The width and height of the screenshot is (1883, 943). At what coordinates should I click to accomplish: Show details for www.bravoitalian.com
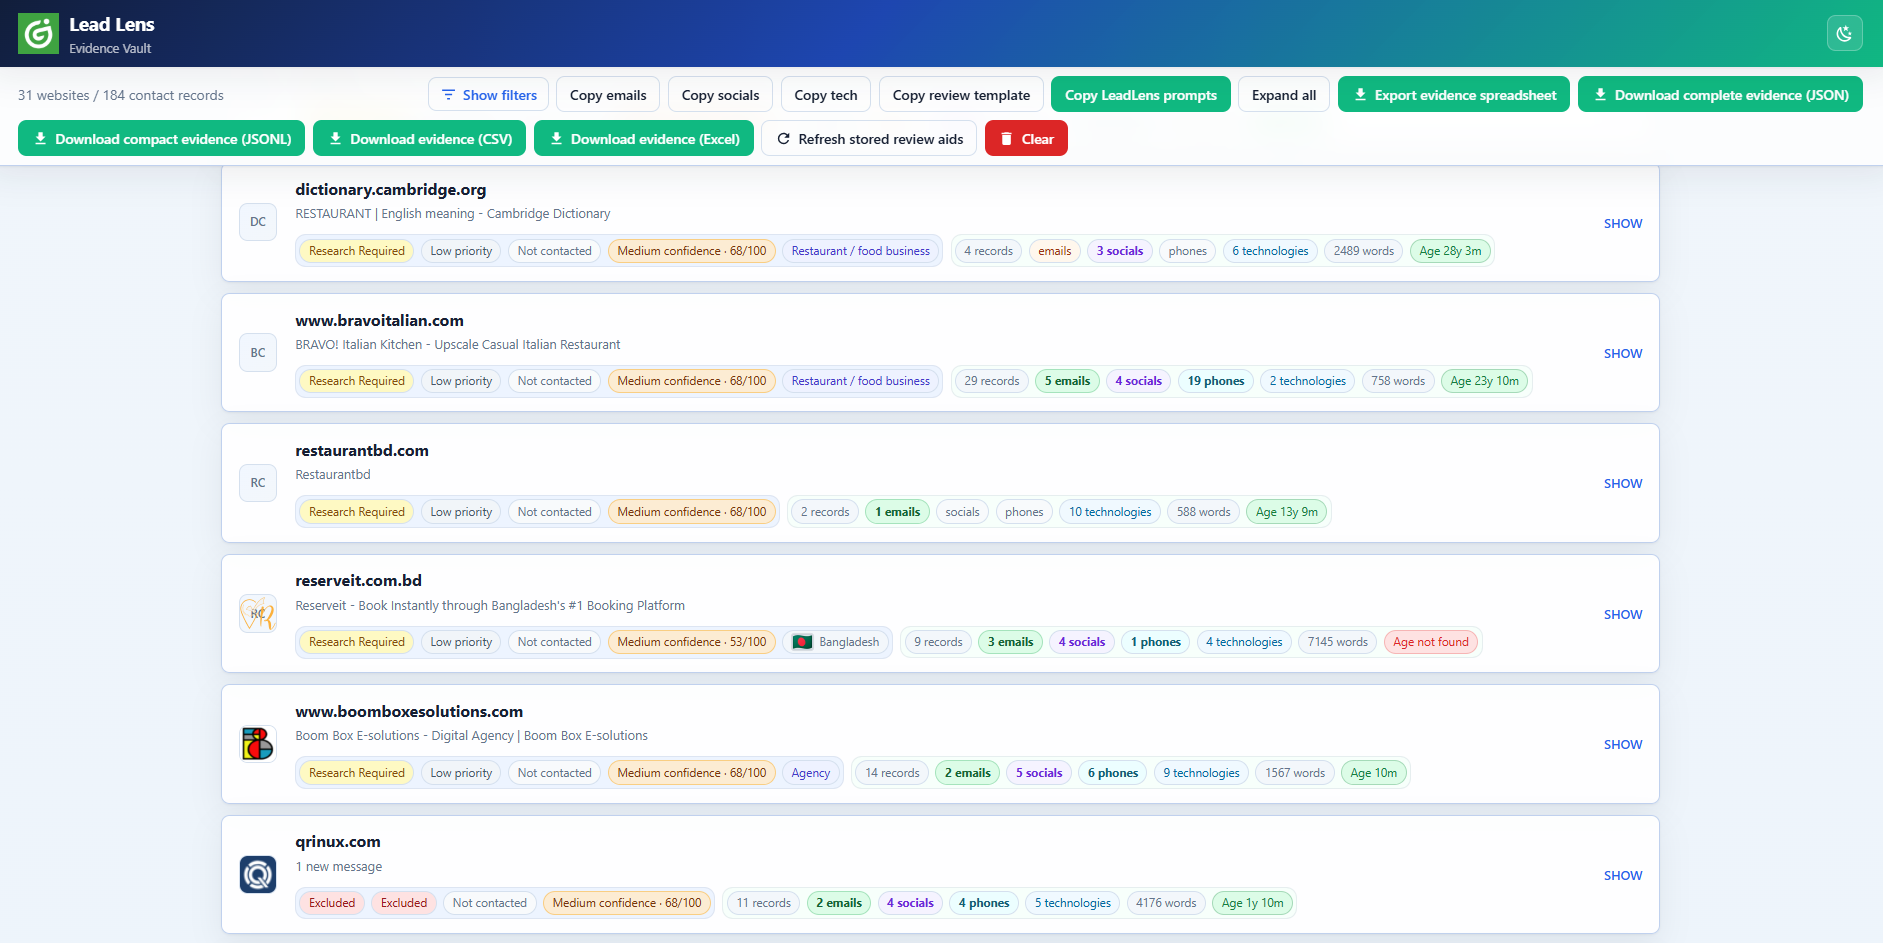(x=1622, y=353)
